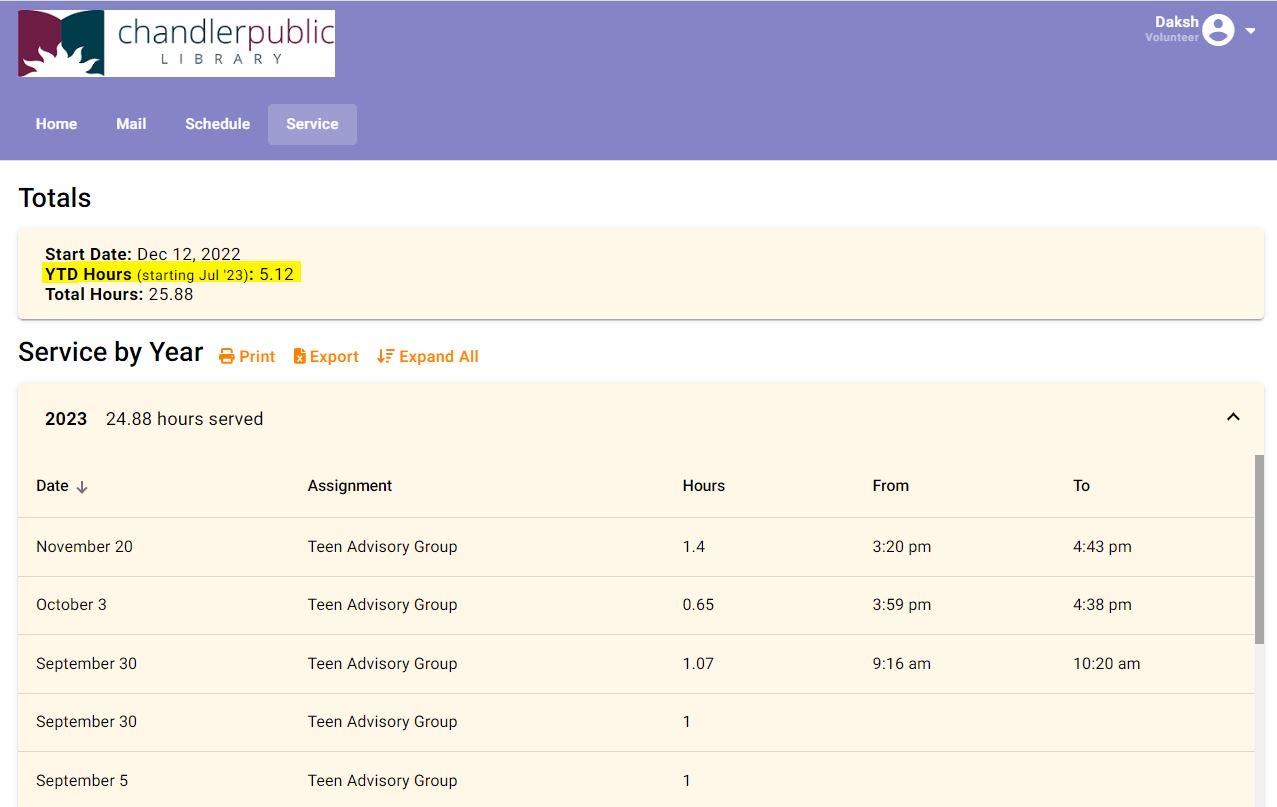1277x807 pixels.
Task: Select the November 20 service row
Action: 636,547
